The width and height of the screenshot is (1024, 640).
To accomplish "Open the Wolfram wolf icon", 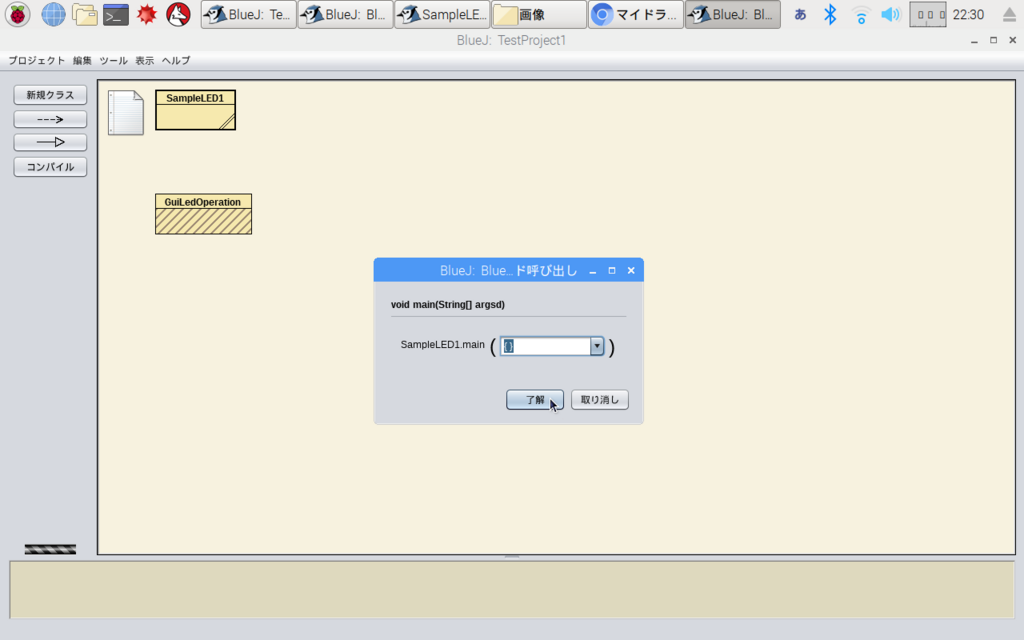I will (x=178, y=14).
